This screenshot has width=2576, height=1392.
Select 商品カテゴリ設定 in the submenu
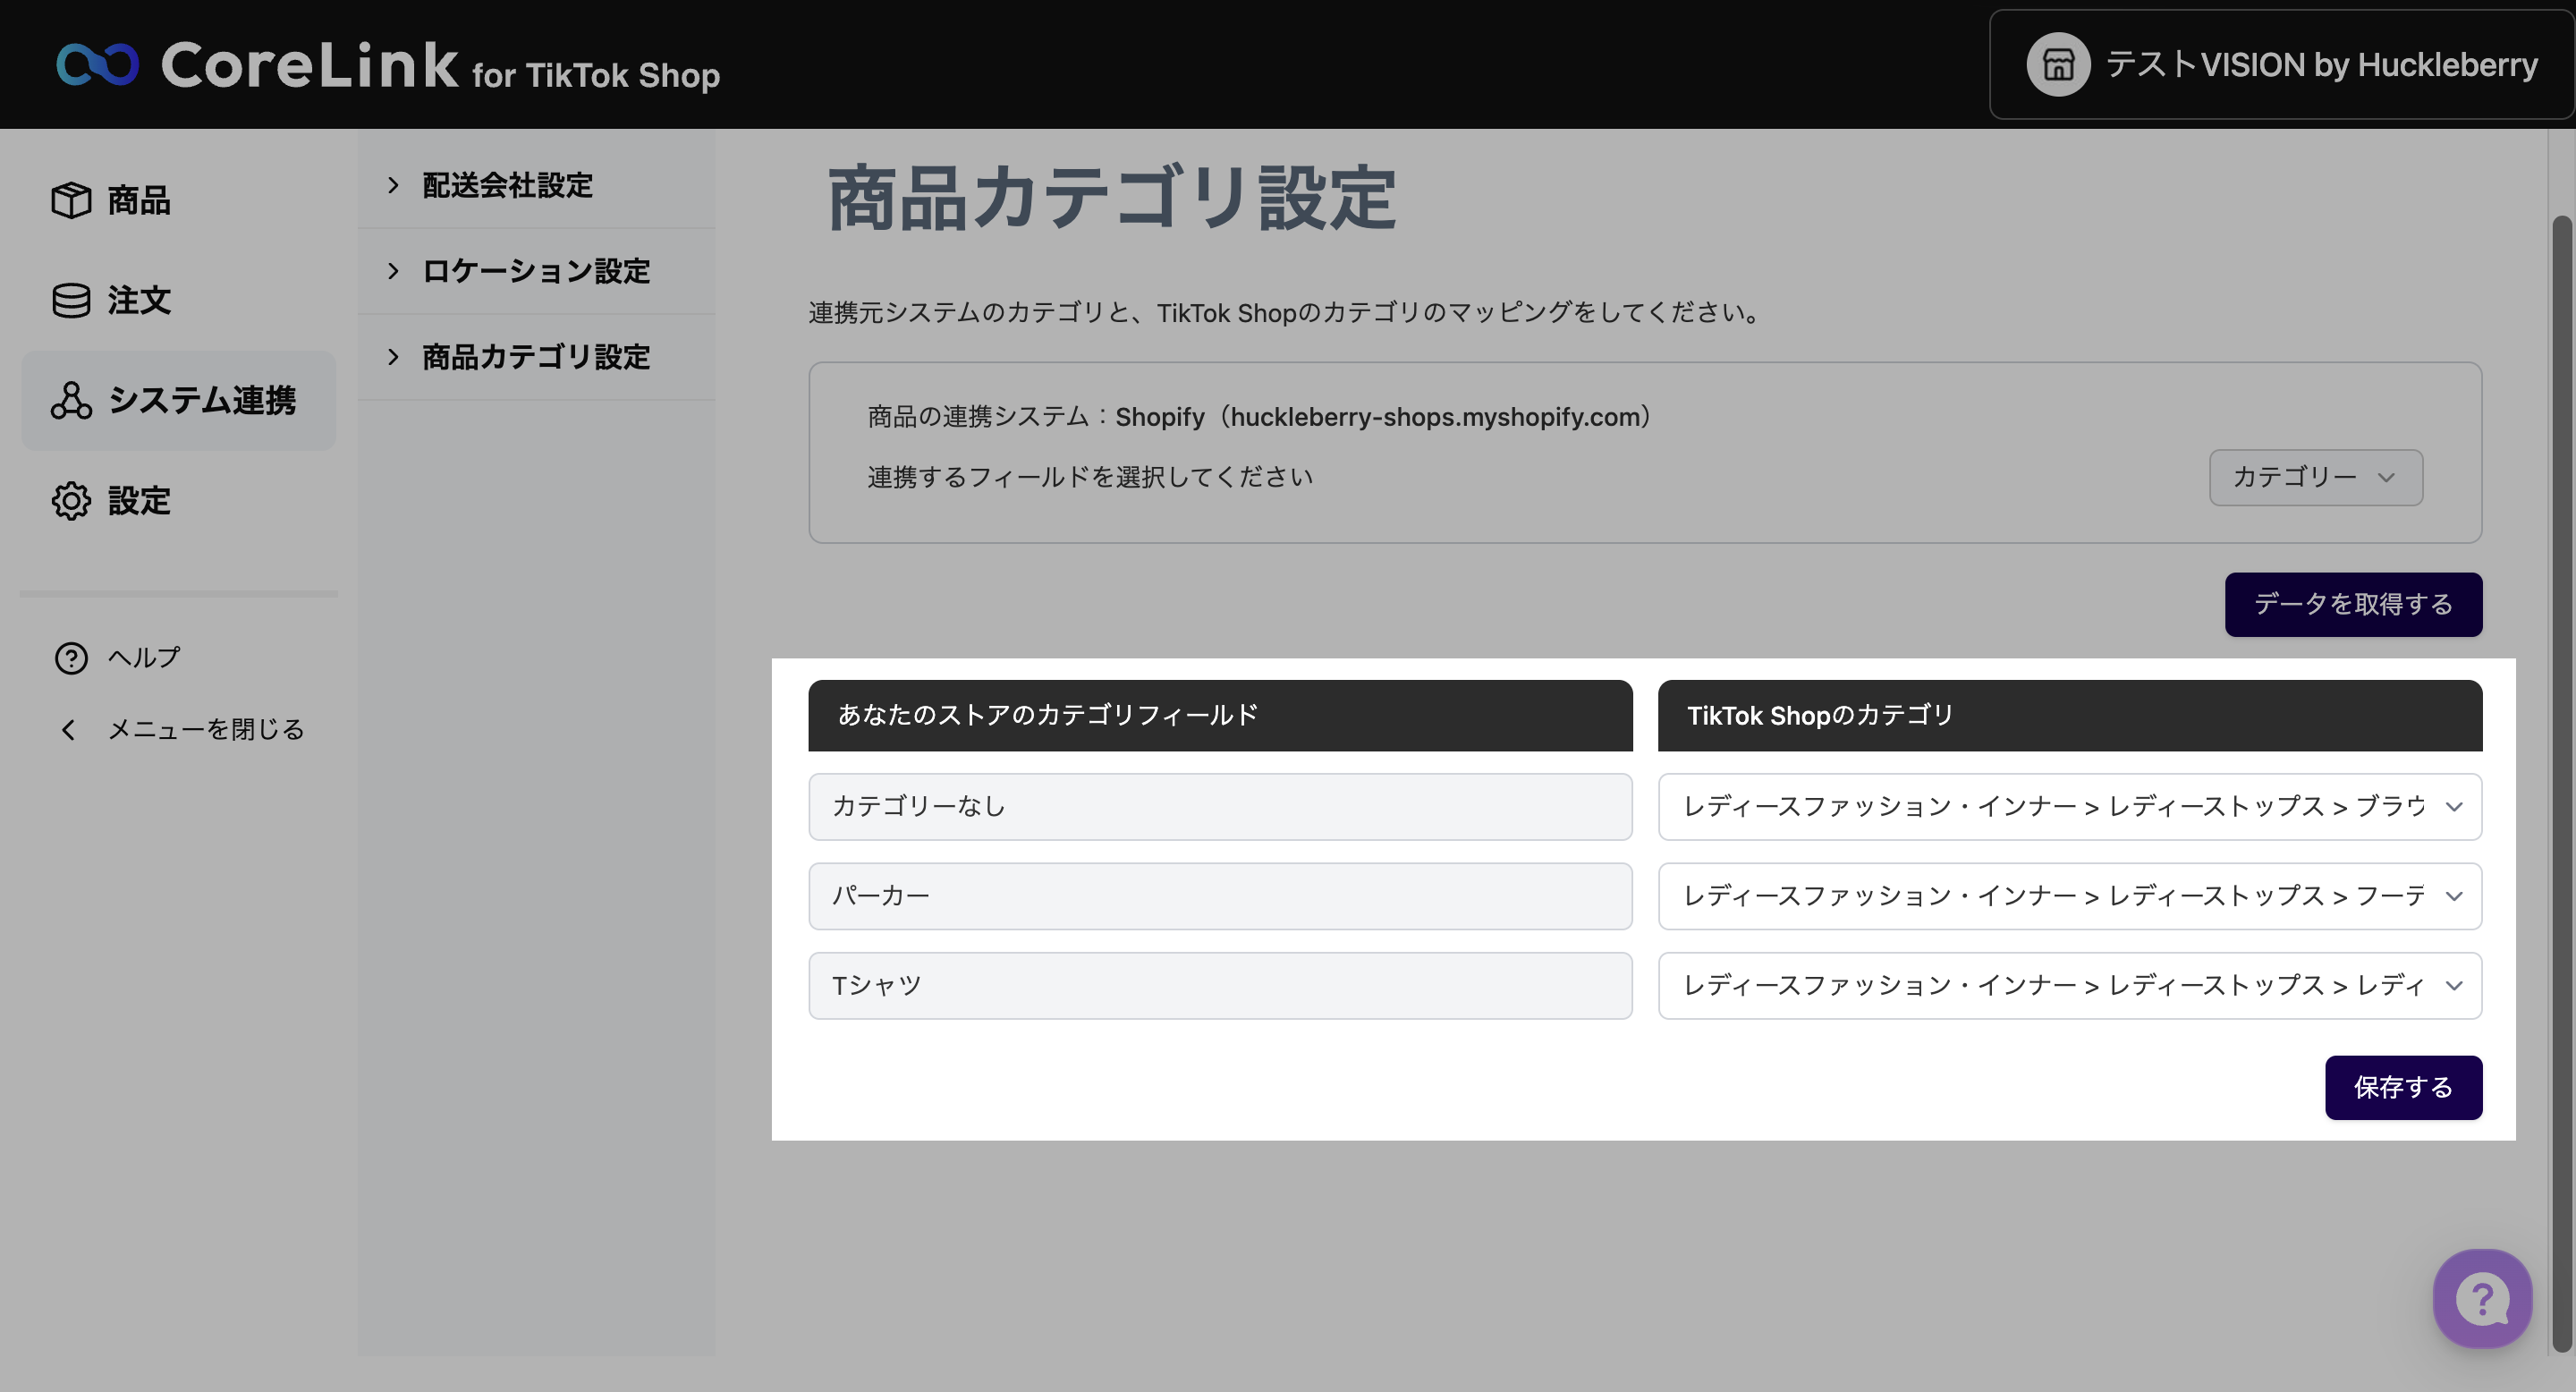coord(535,357)
